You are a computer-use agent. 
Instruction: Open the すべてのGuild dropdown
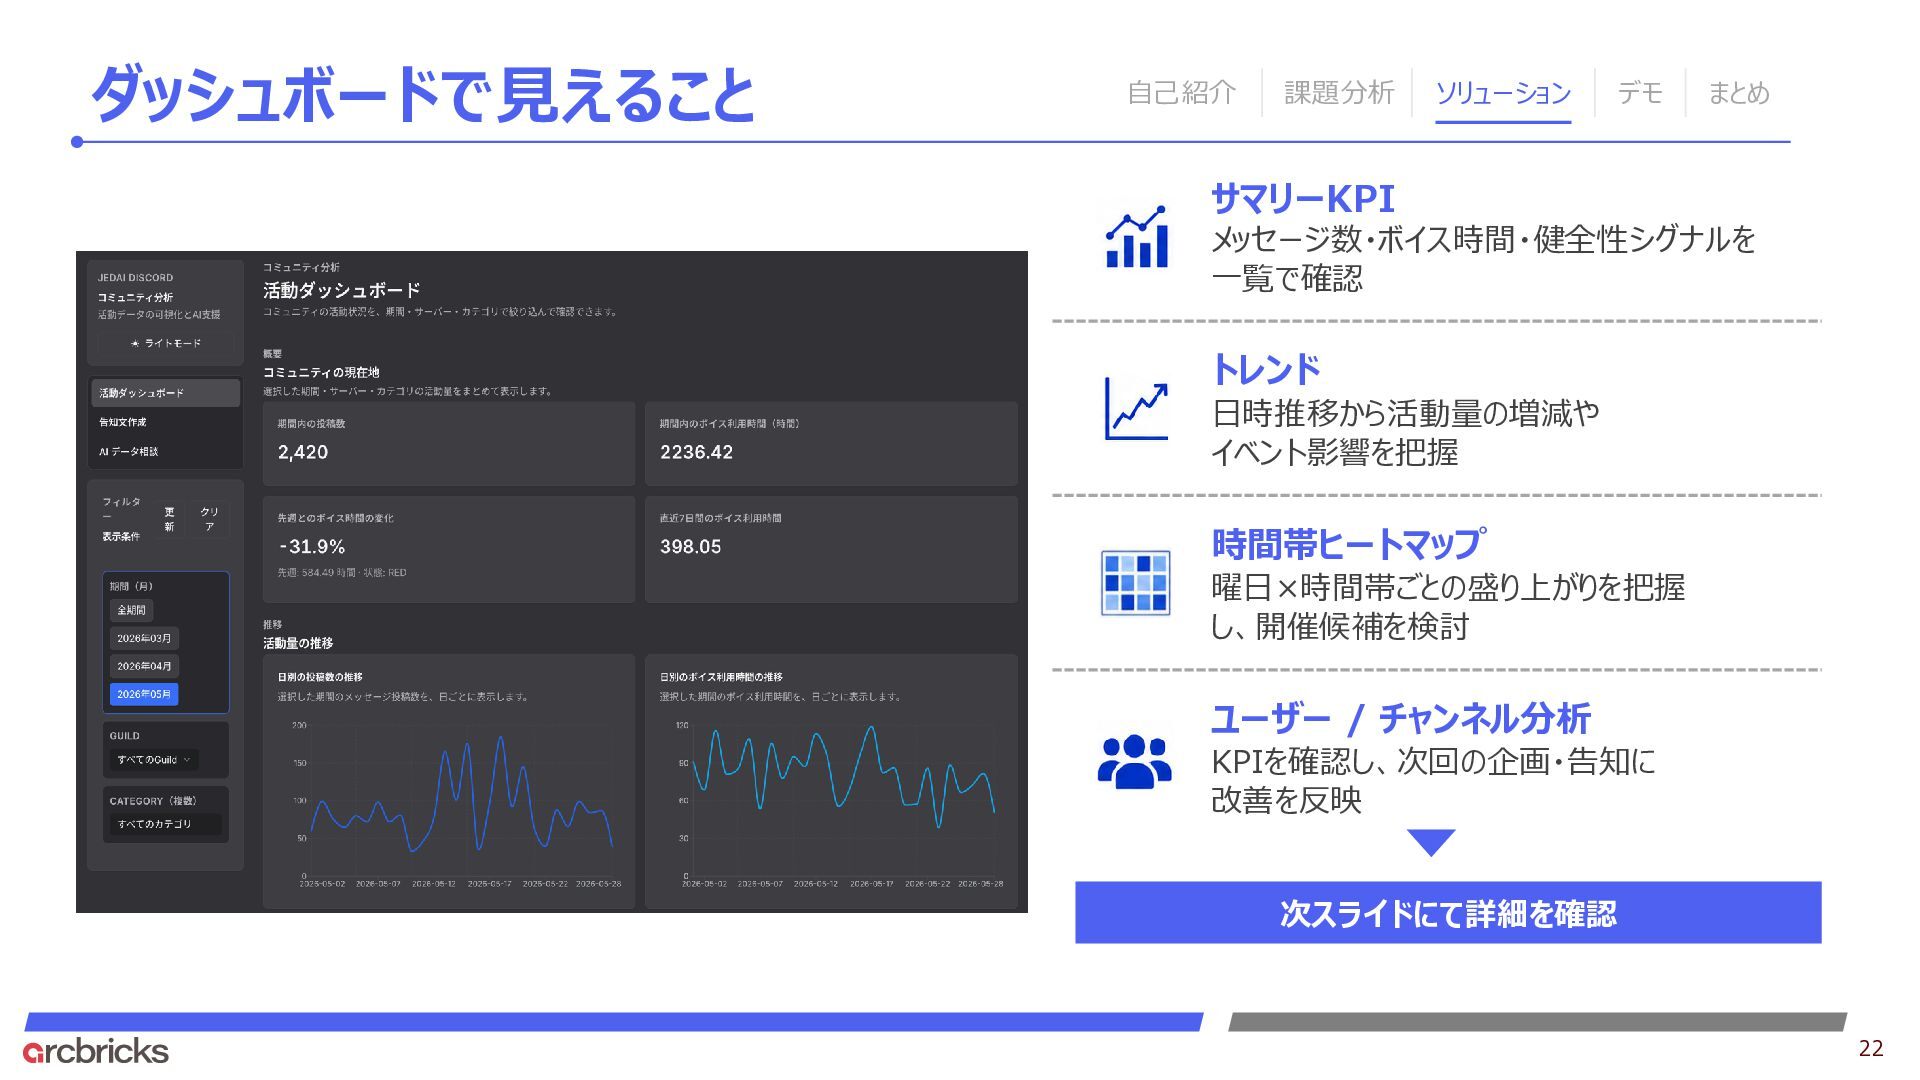tap(154, 760)
